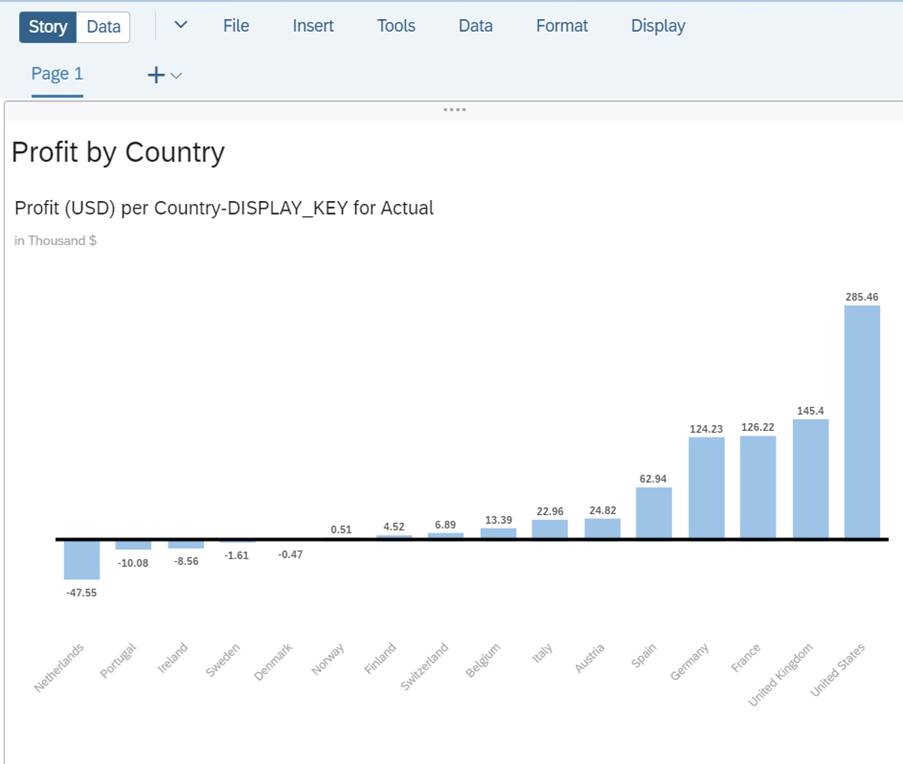Switch to Story mode
The width and height of the screenshot is (903, 764).
point(47,27)
